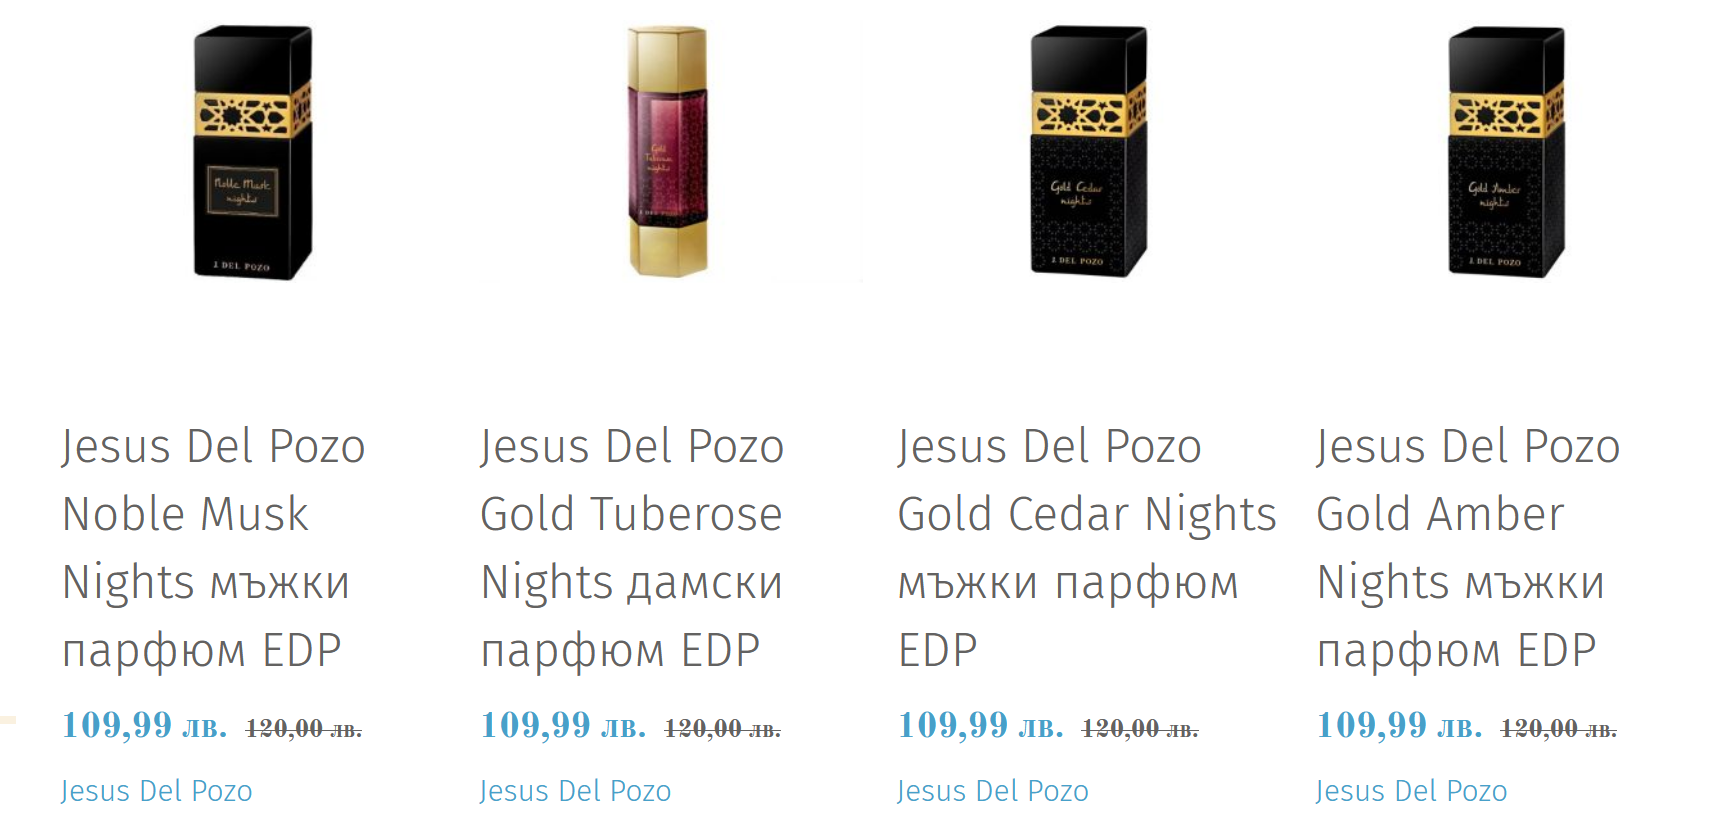
Task: Click the Gold Cedar Nights product title
Action: click(1086, 547)
